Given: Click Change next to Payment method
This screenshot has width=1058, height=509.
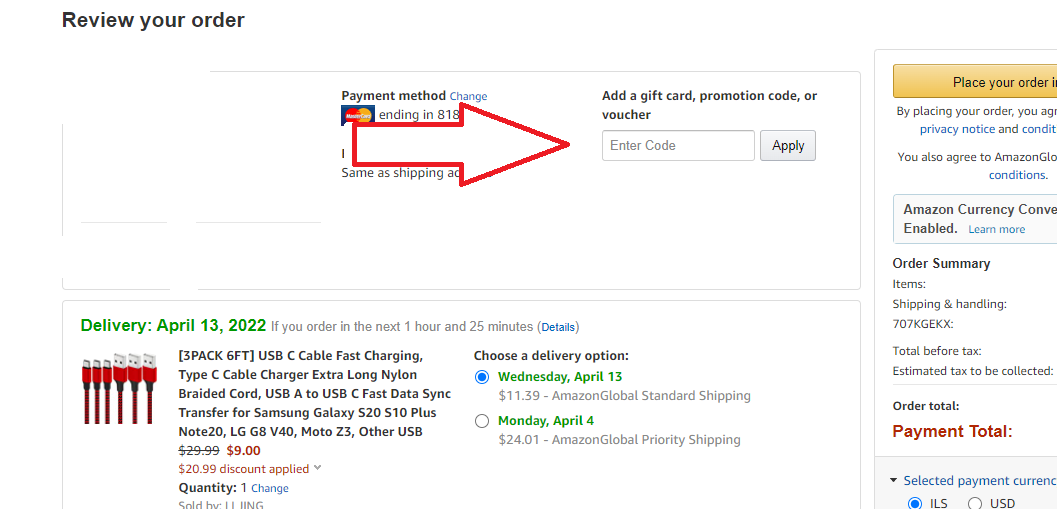Looking at the screenshot, I should [x=468, y=97].
